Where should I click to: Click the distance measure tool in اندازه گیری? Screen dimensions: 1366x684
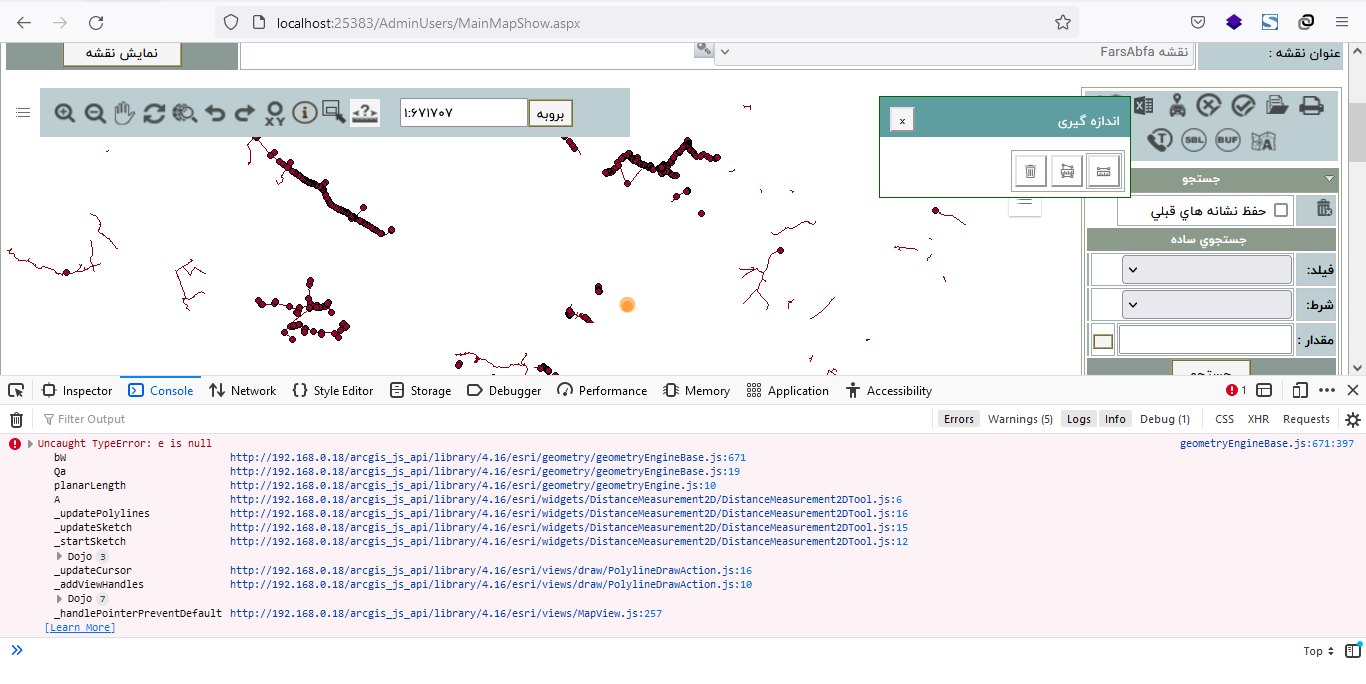pos(1104,171)
